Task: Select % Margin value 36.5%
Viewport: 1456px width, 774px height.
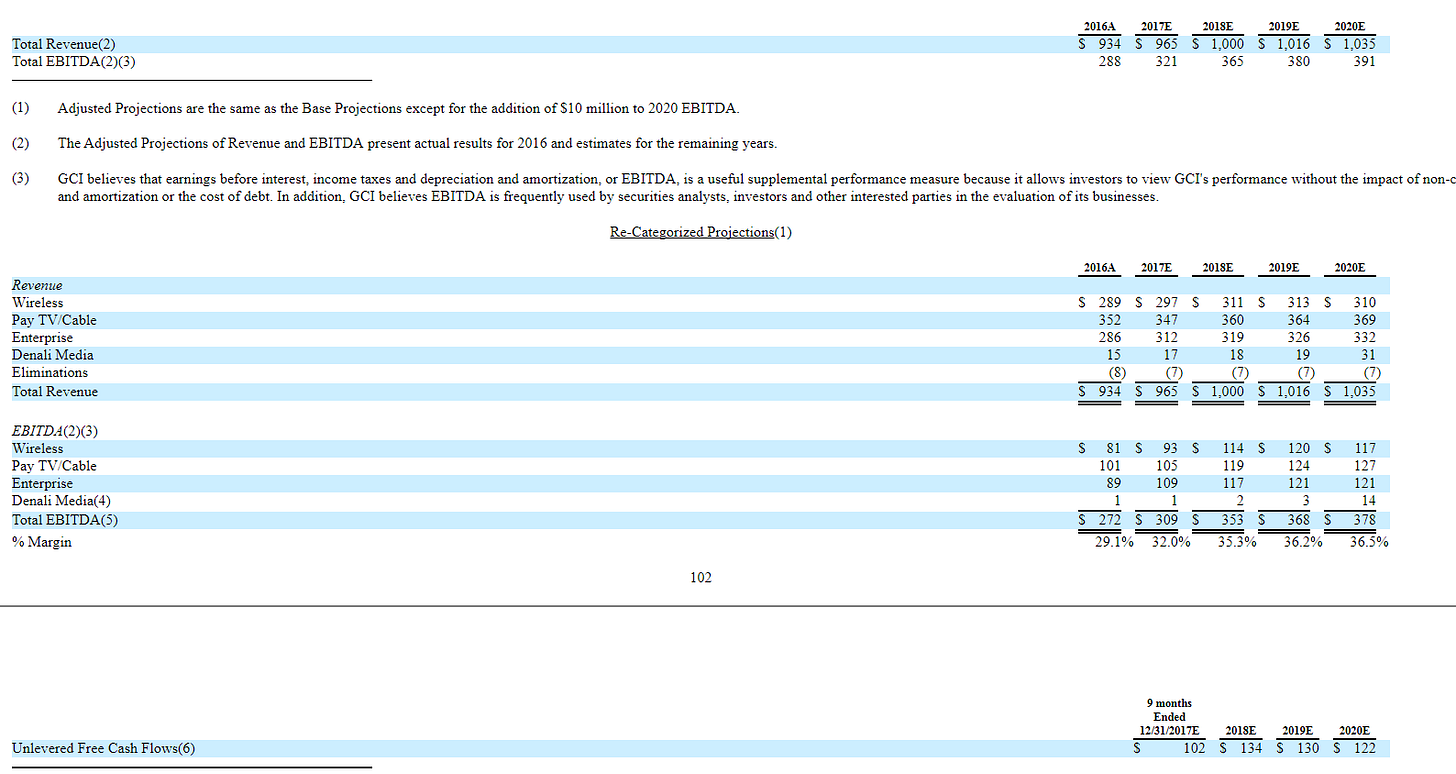Action: pyautogui.click(x=1369, y=542)
